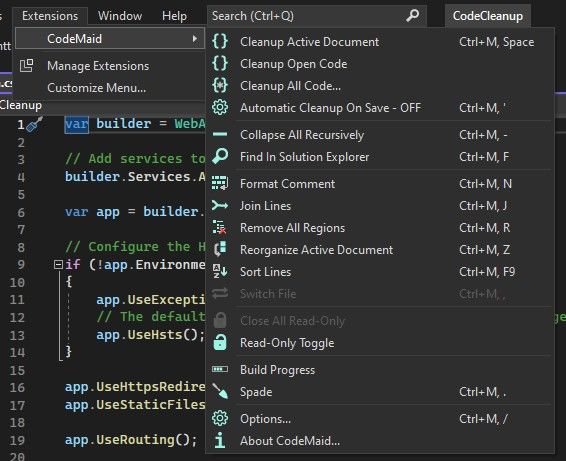Click the Format Comment icon
The height and width of the screenshot is (461, 566).
[x=220, y=183]
